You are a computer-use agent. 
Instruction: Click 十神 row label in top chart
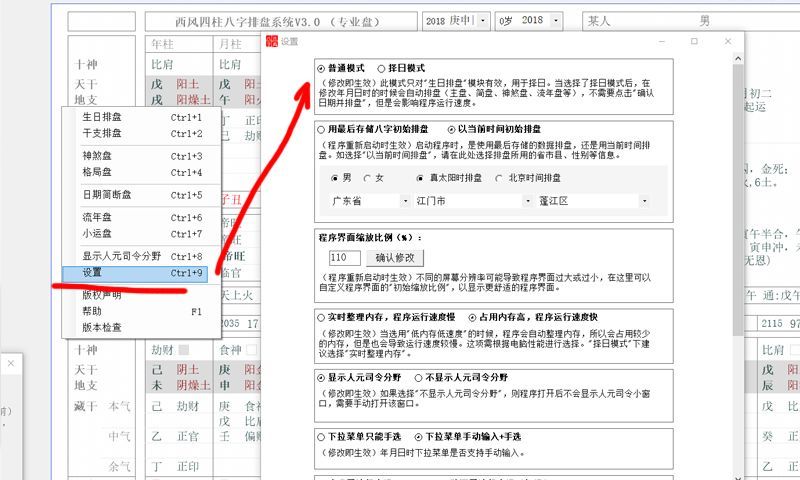[86, 65]
